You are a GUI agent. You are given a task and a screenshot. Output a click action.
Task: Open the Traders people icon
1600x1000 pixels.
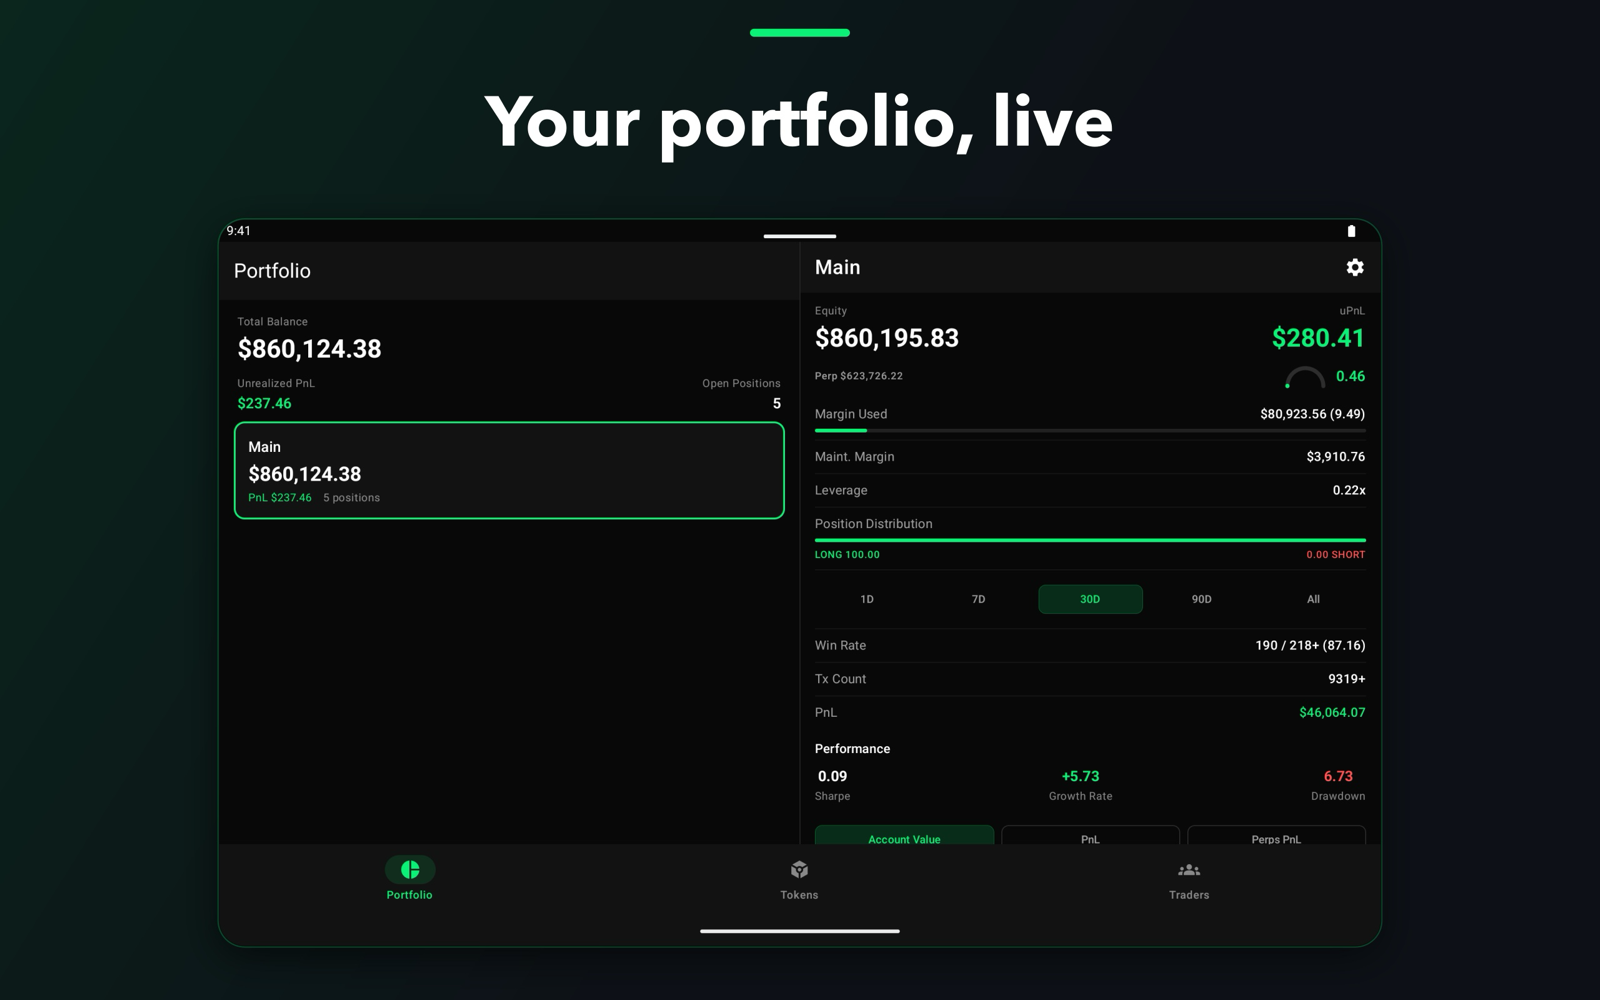click(x=1189, y=870)
